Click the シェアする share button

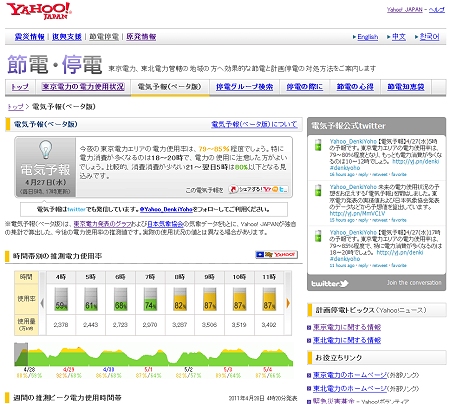pos(246,189)
